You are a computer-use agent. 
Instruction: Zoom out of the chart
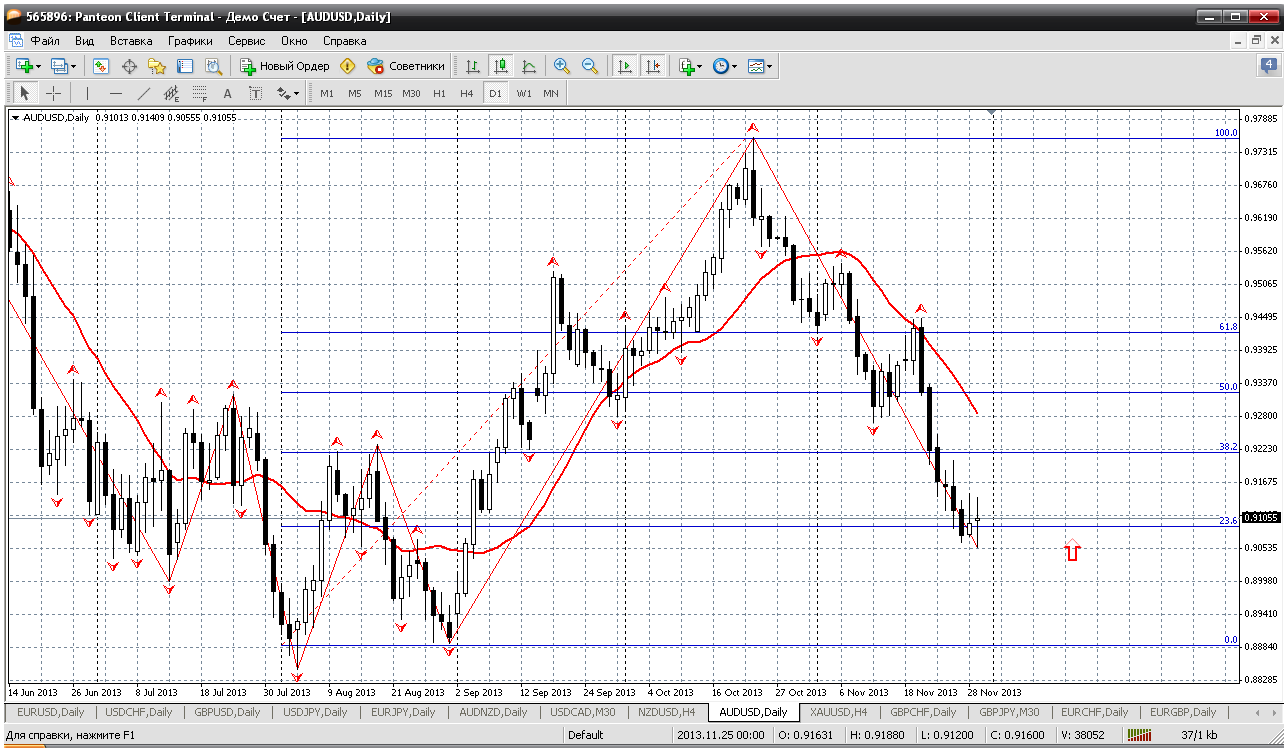(590, 66)
